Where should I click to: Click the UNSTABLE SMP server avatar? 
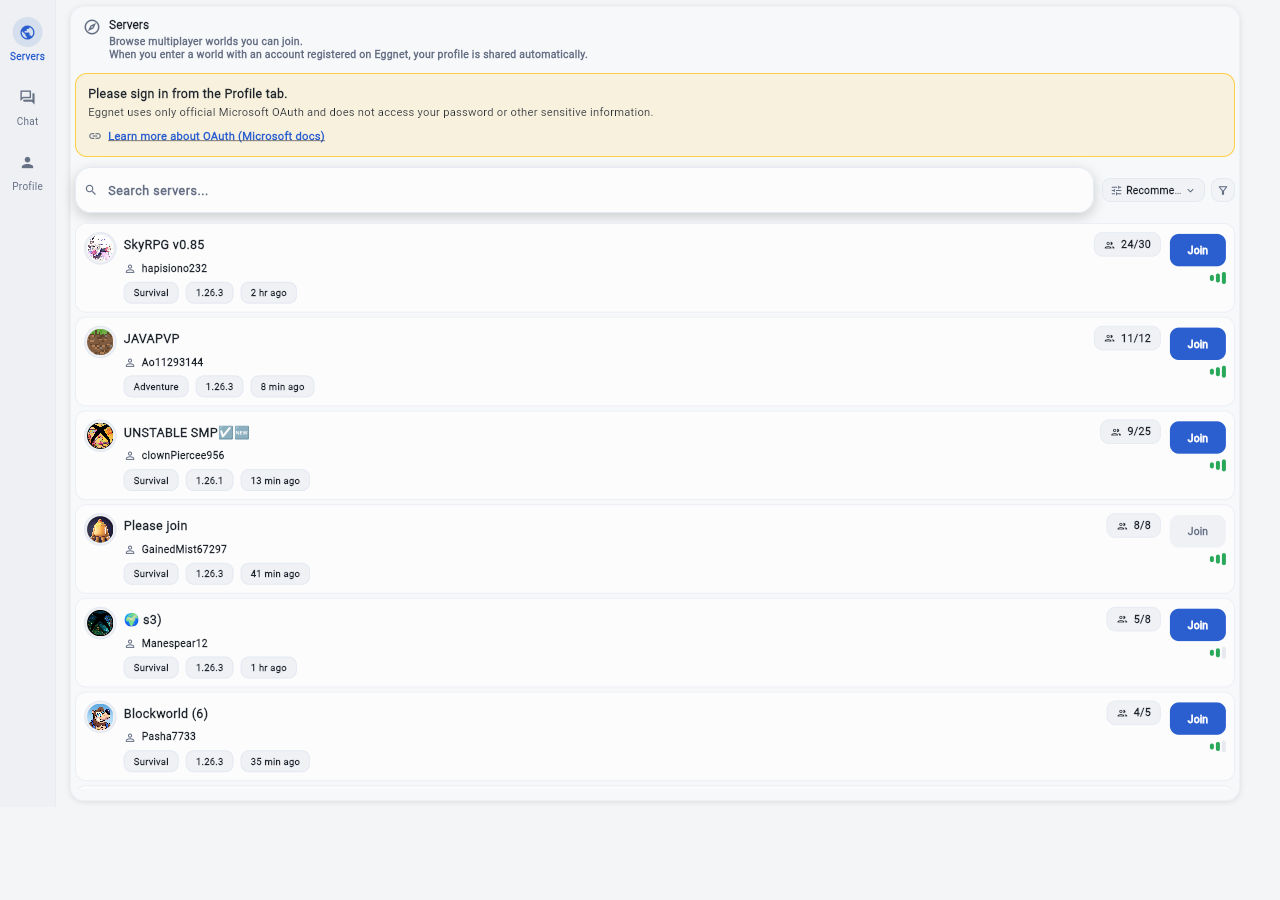[x=100, y=436]
